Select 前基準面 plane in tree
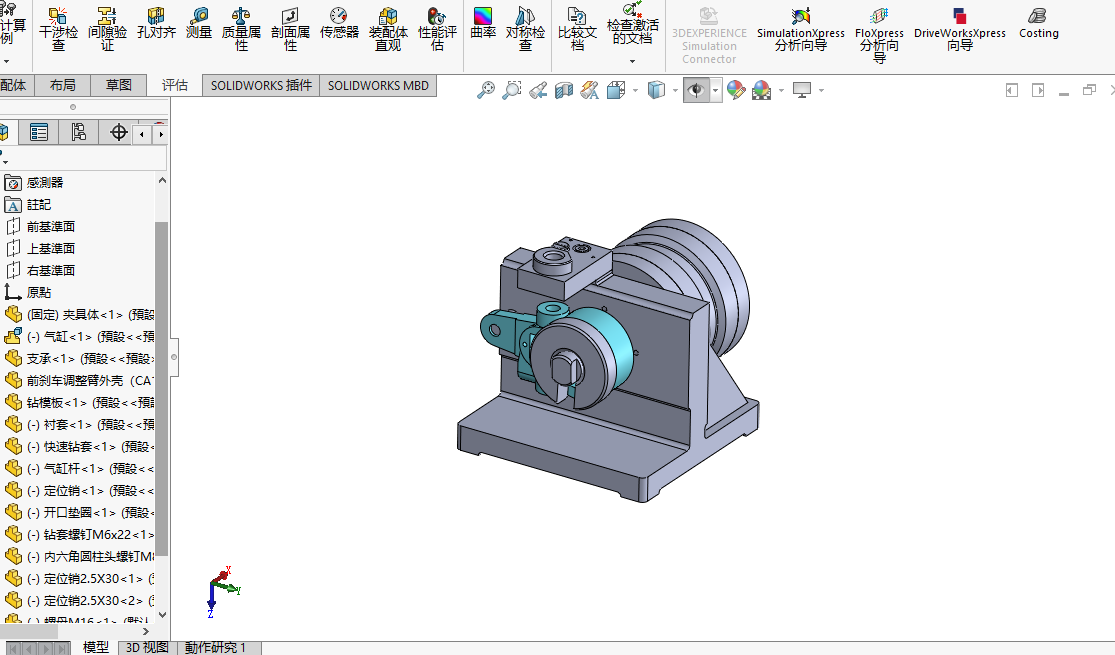The image size is (1115, 655). tap(50, 227)
